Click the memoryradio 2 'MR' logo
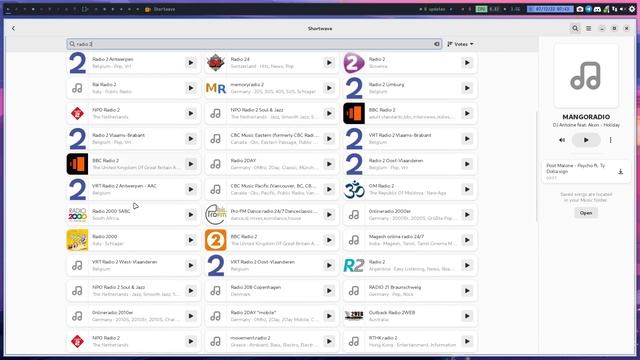 coord(216,88)
